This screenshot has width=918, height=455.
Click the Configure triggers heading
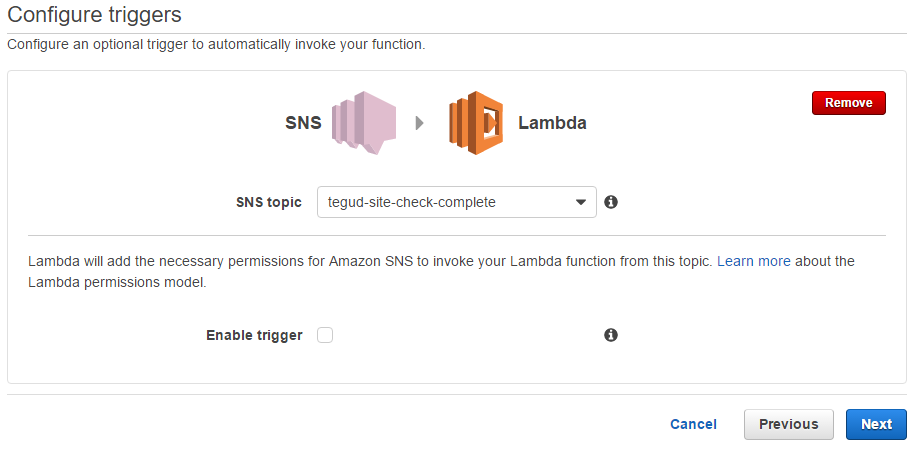click(95, 15)
